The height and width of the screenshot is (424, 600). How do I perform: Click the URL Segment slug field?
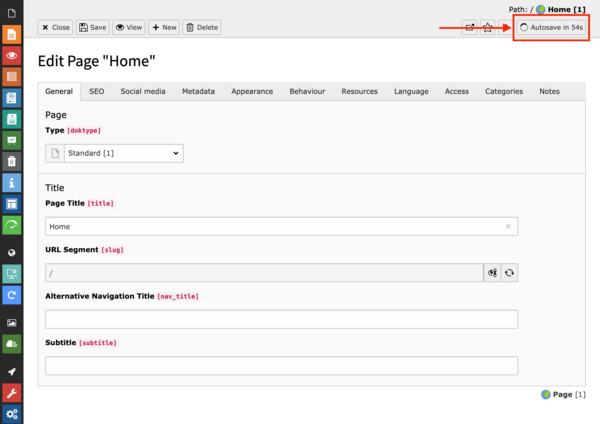264,273
